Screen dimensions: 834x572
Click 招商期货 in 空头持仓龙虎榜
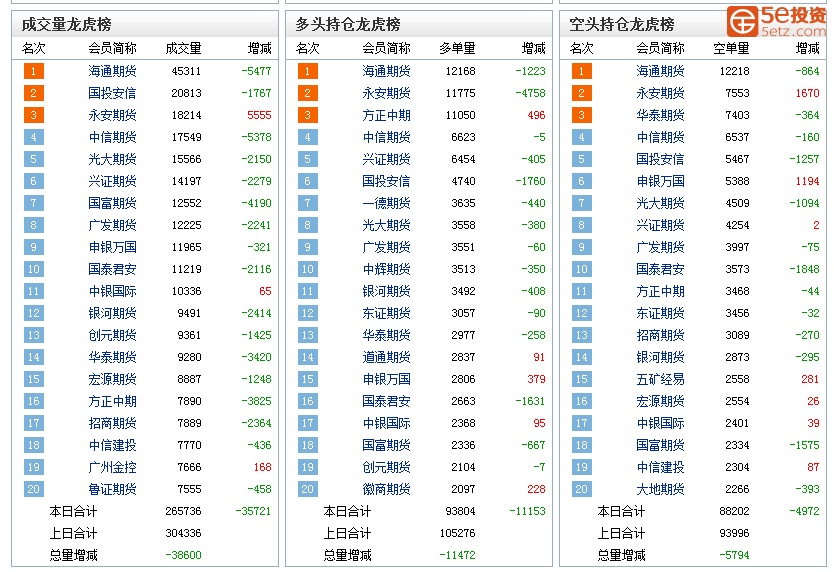660,335
